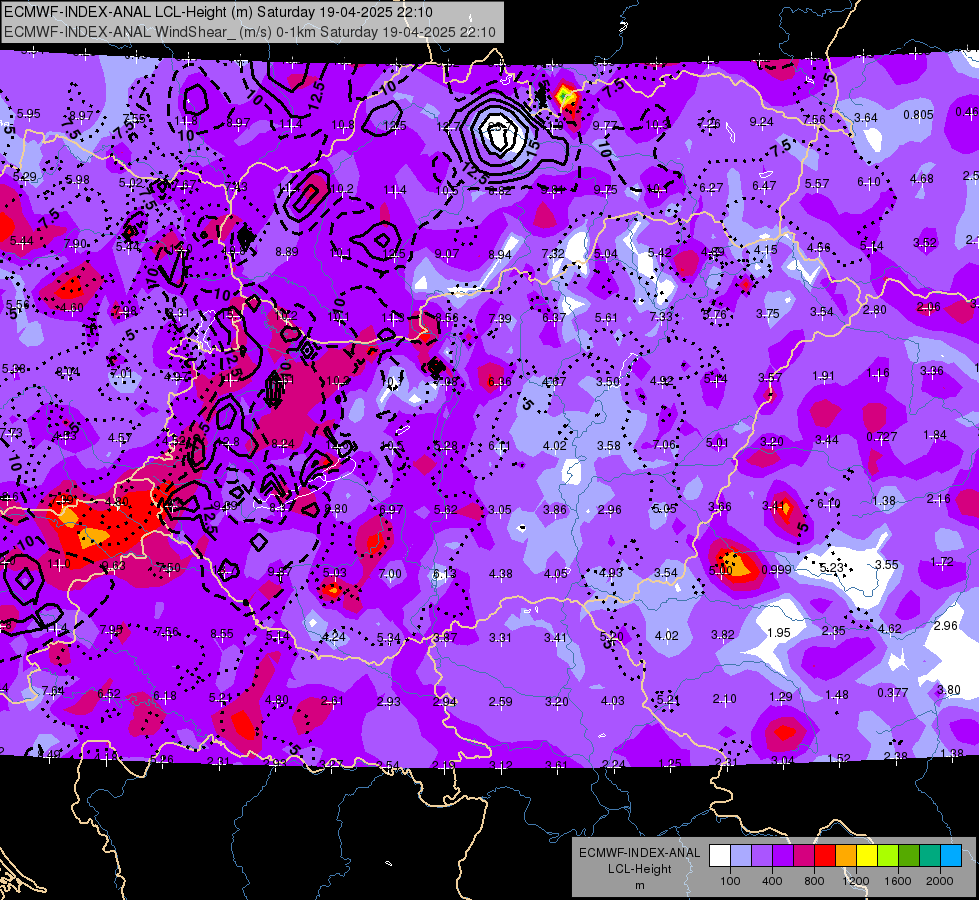
Task: Click the 400 legend scale label
Action: point(772,881)
